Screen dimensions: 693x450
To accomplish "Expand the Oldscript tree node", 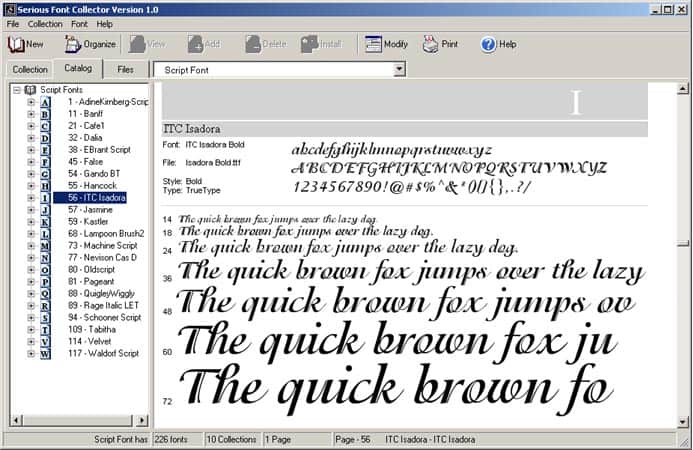I will coord(31,270).
